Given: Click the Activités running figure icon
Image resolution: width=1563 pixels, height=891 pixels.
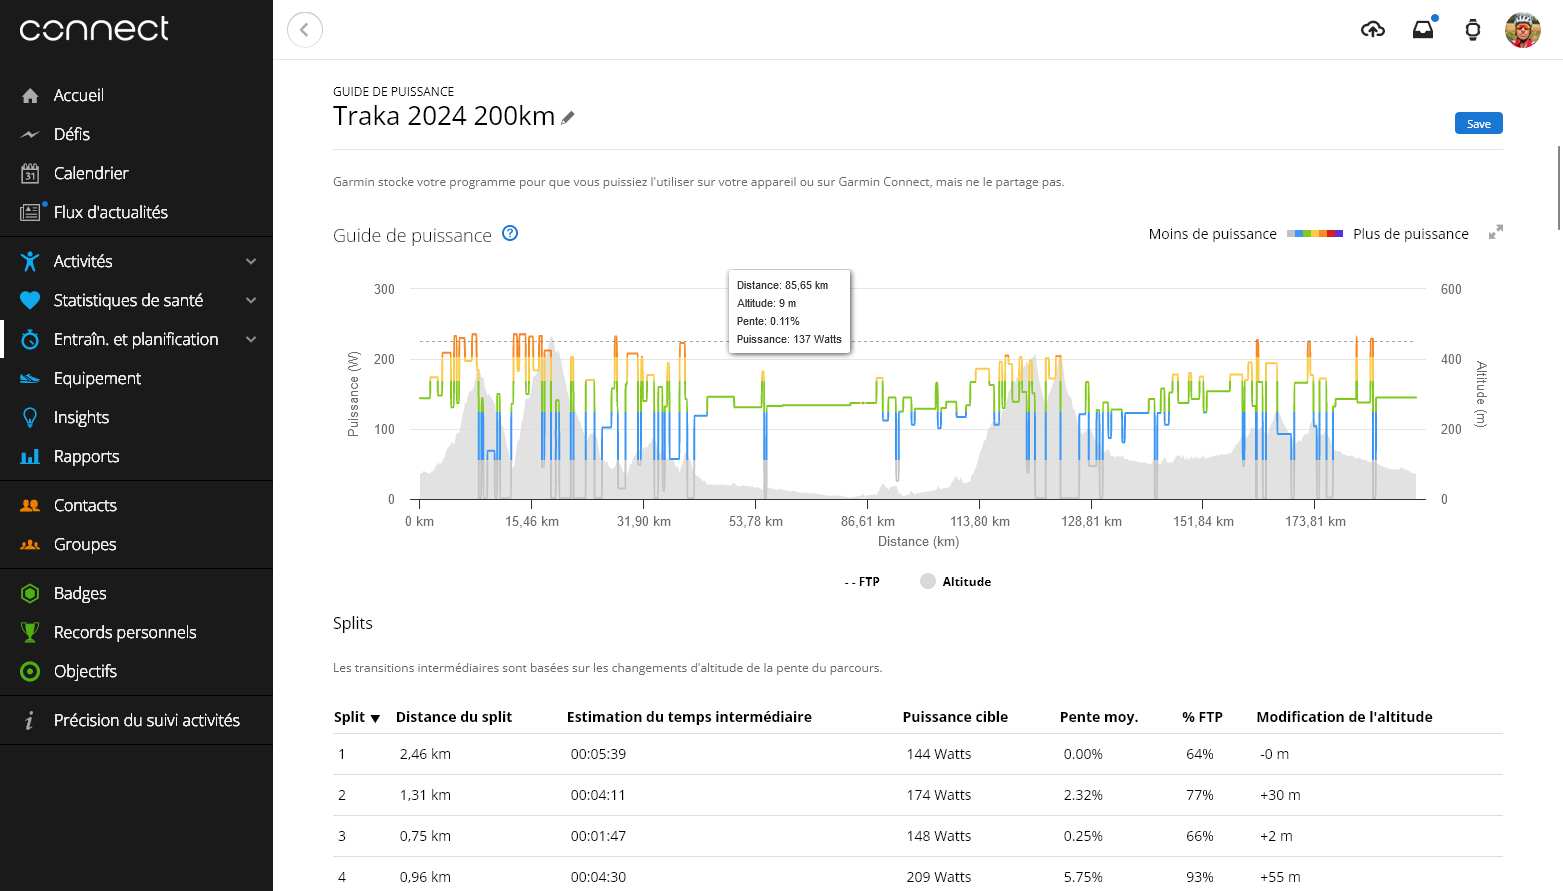Looking at the screenshot, I should 30,261.
